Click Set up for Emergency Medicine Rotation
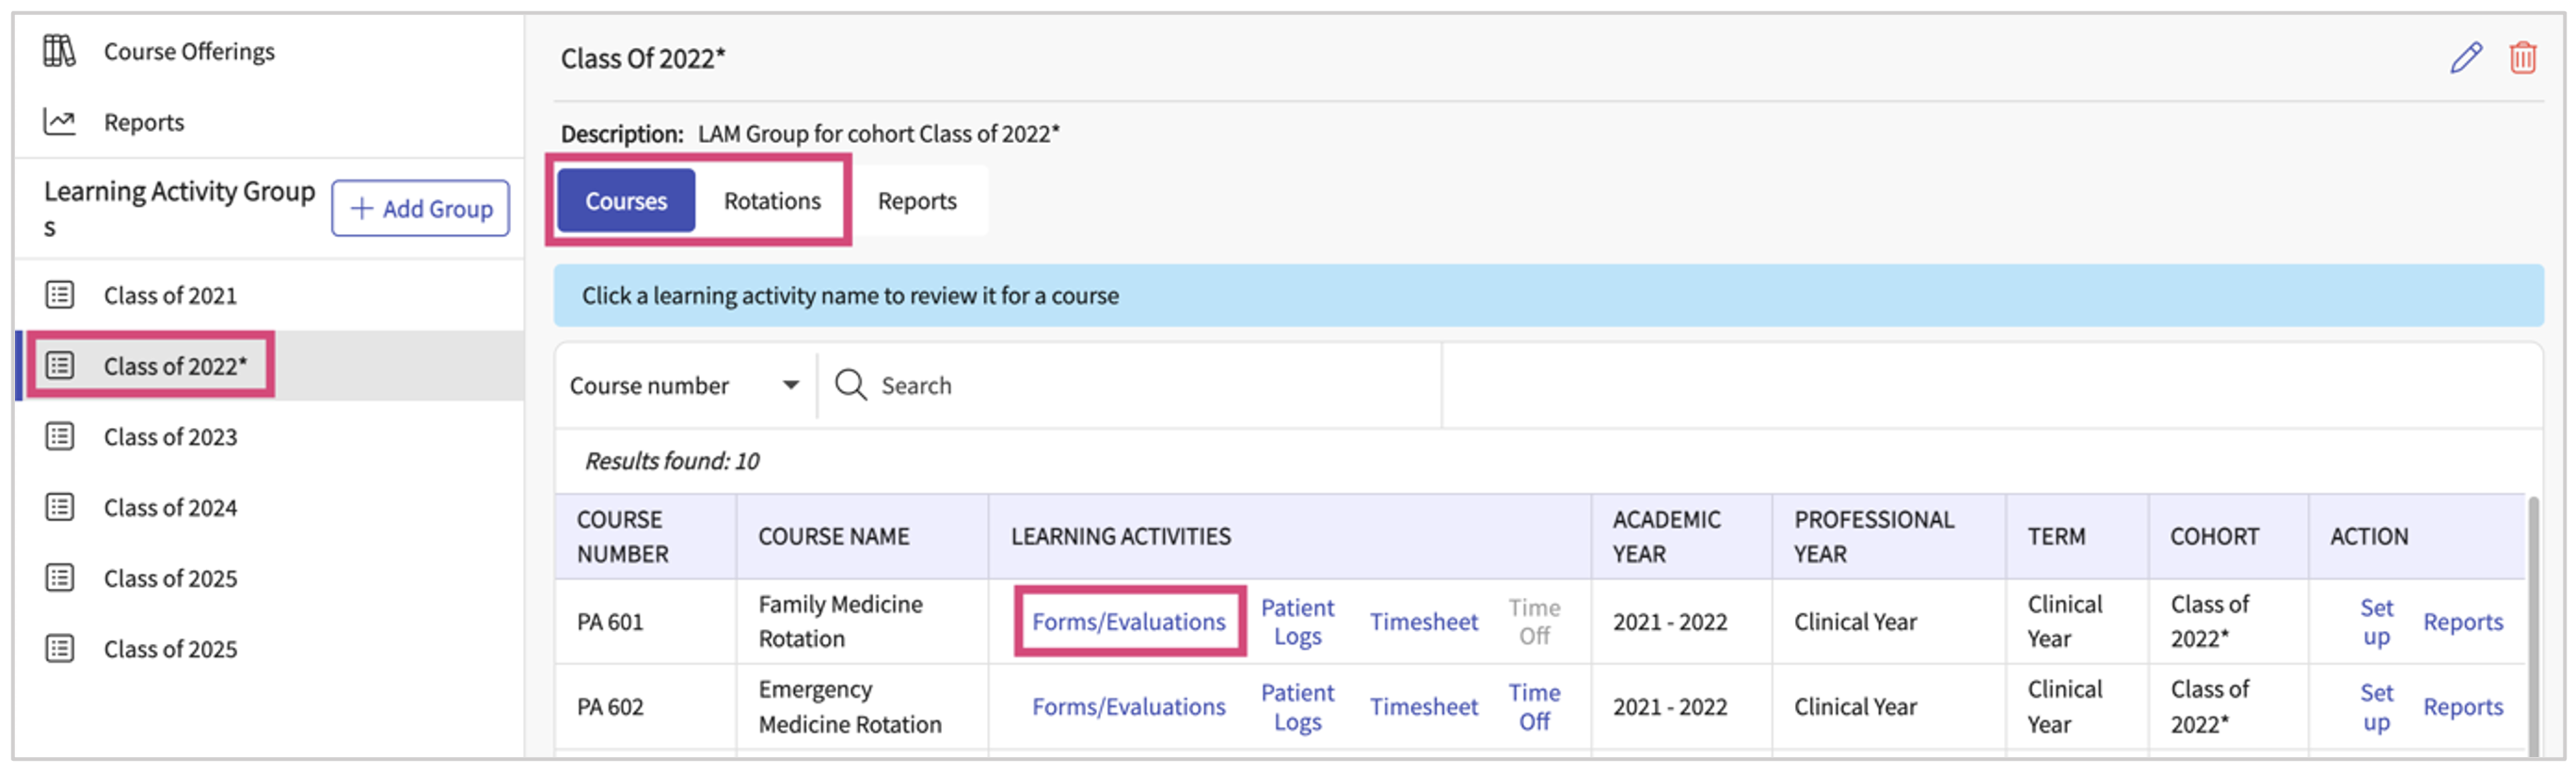Viewport: 2576px width, 773px height. 2376,707
